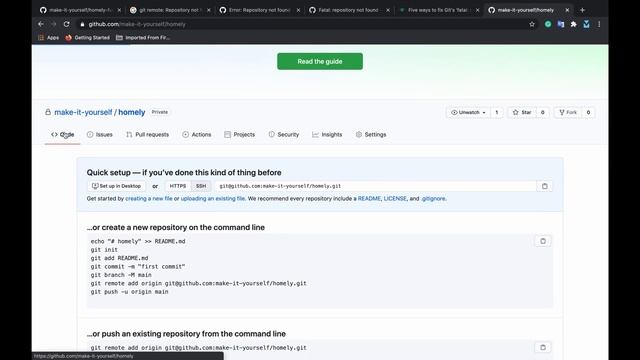Image resolution: width=640 pixels, height=360 pixels.
Task: Click the fork count next to Fork
Action: (x=588, y=112)
